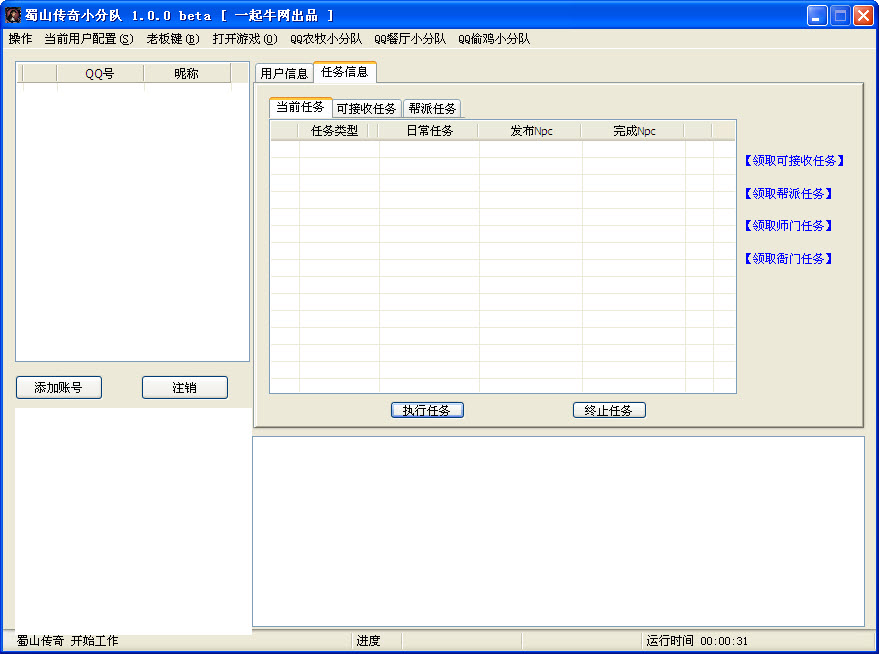
Task: Open the 老板键(B) menu
Action: click(173, 39)
